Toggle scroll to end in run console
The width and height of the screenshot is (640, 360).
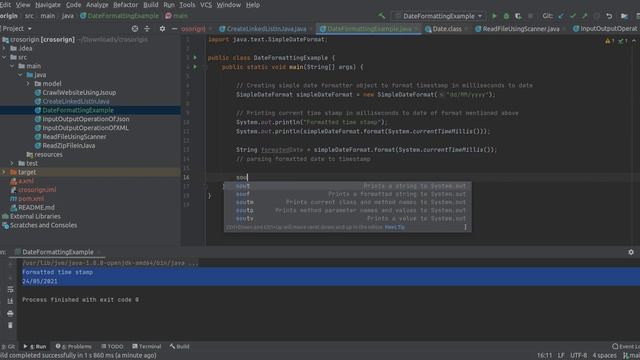click(x=10, y=301)
